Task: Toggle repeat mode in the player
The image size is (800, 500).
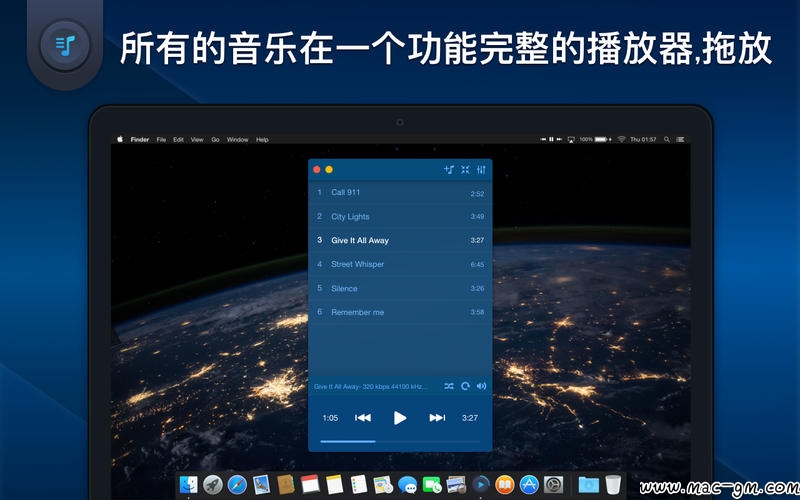Action: pos(465,386)
